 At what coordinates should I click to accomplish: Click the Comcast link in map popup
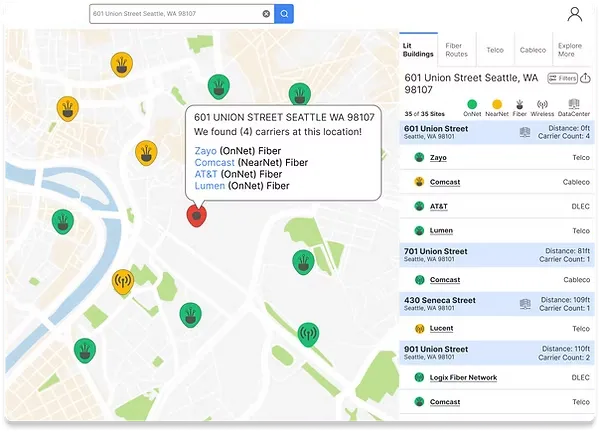pyautogui.click(x=214, y=163)
